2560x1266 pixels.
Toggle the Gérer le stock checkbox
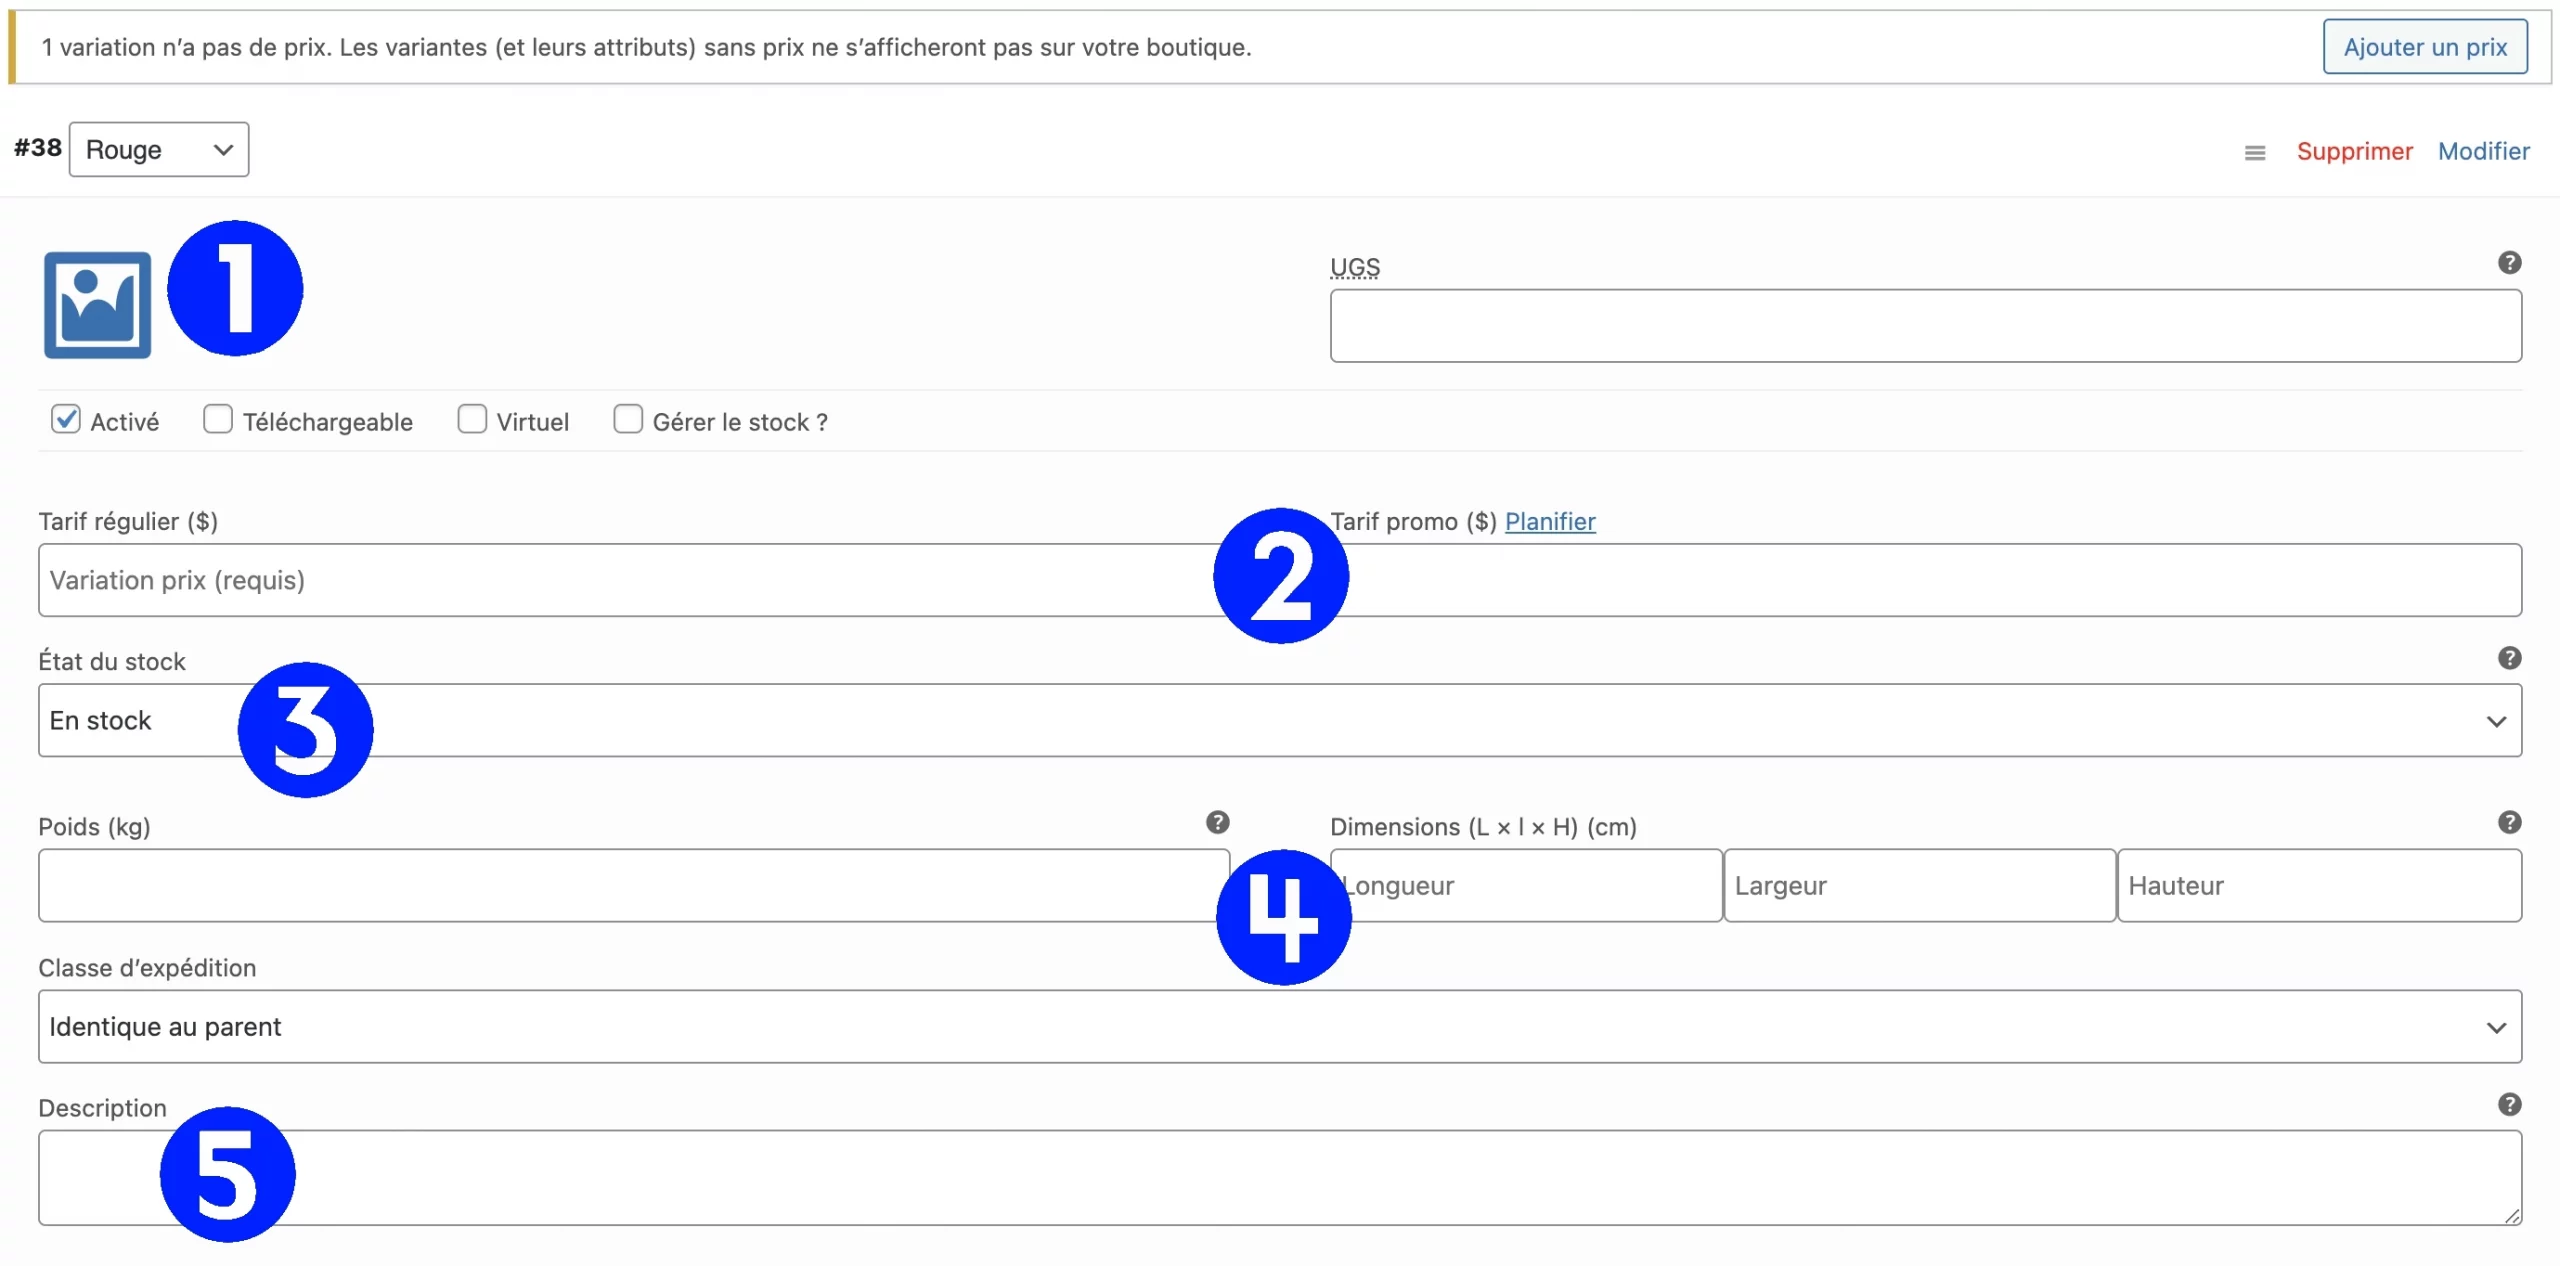pos(628,419)
